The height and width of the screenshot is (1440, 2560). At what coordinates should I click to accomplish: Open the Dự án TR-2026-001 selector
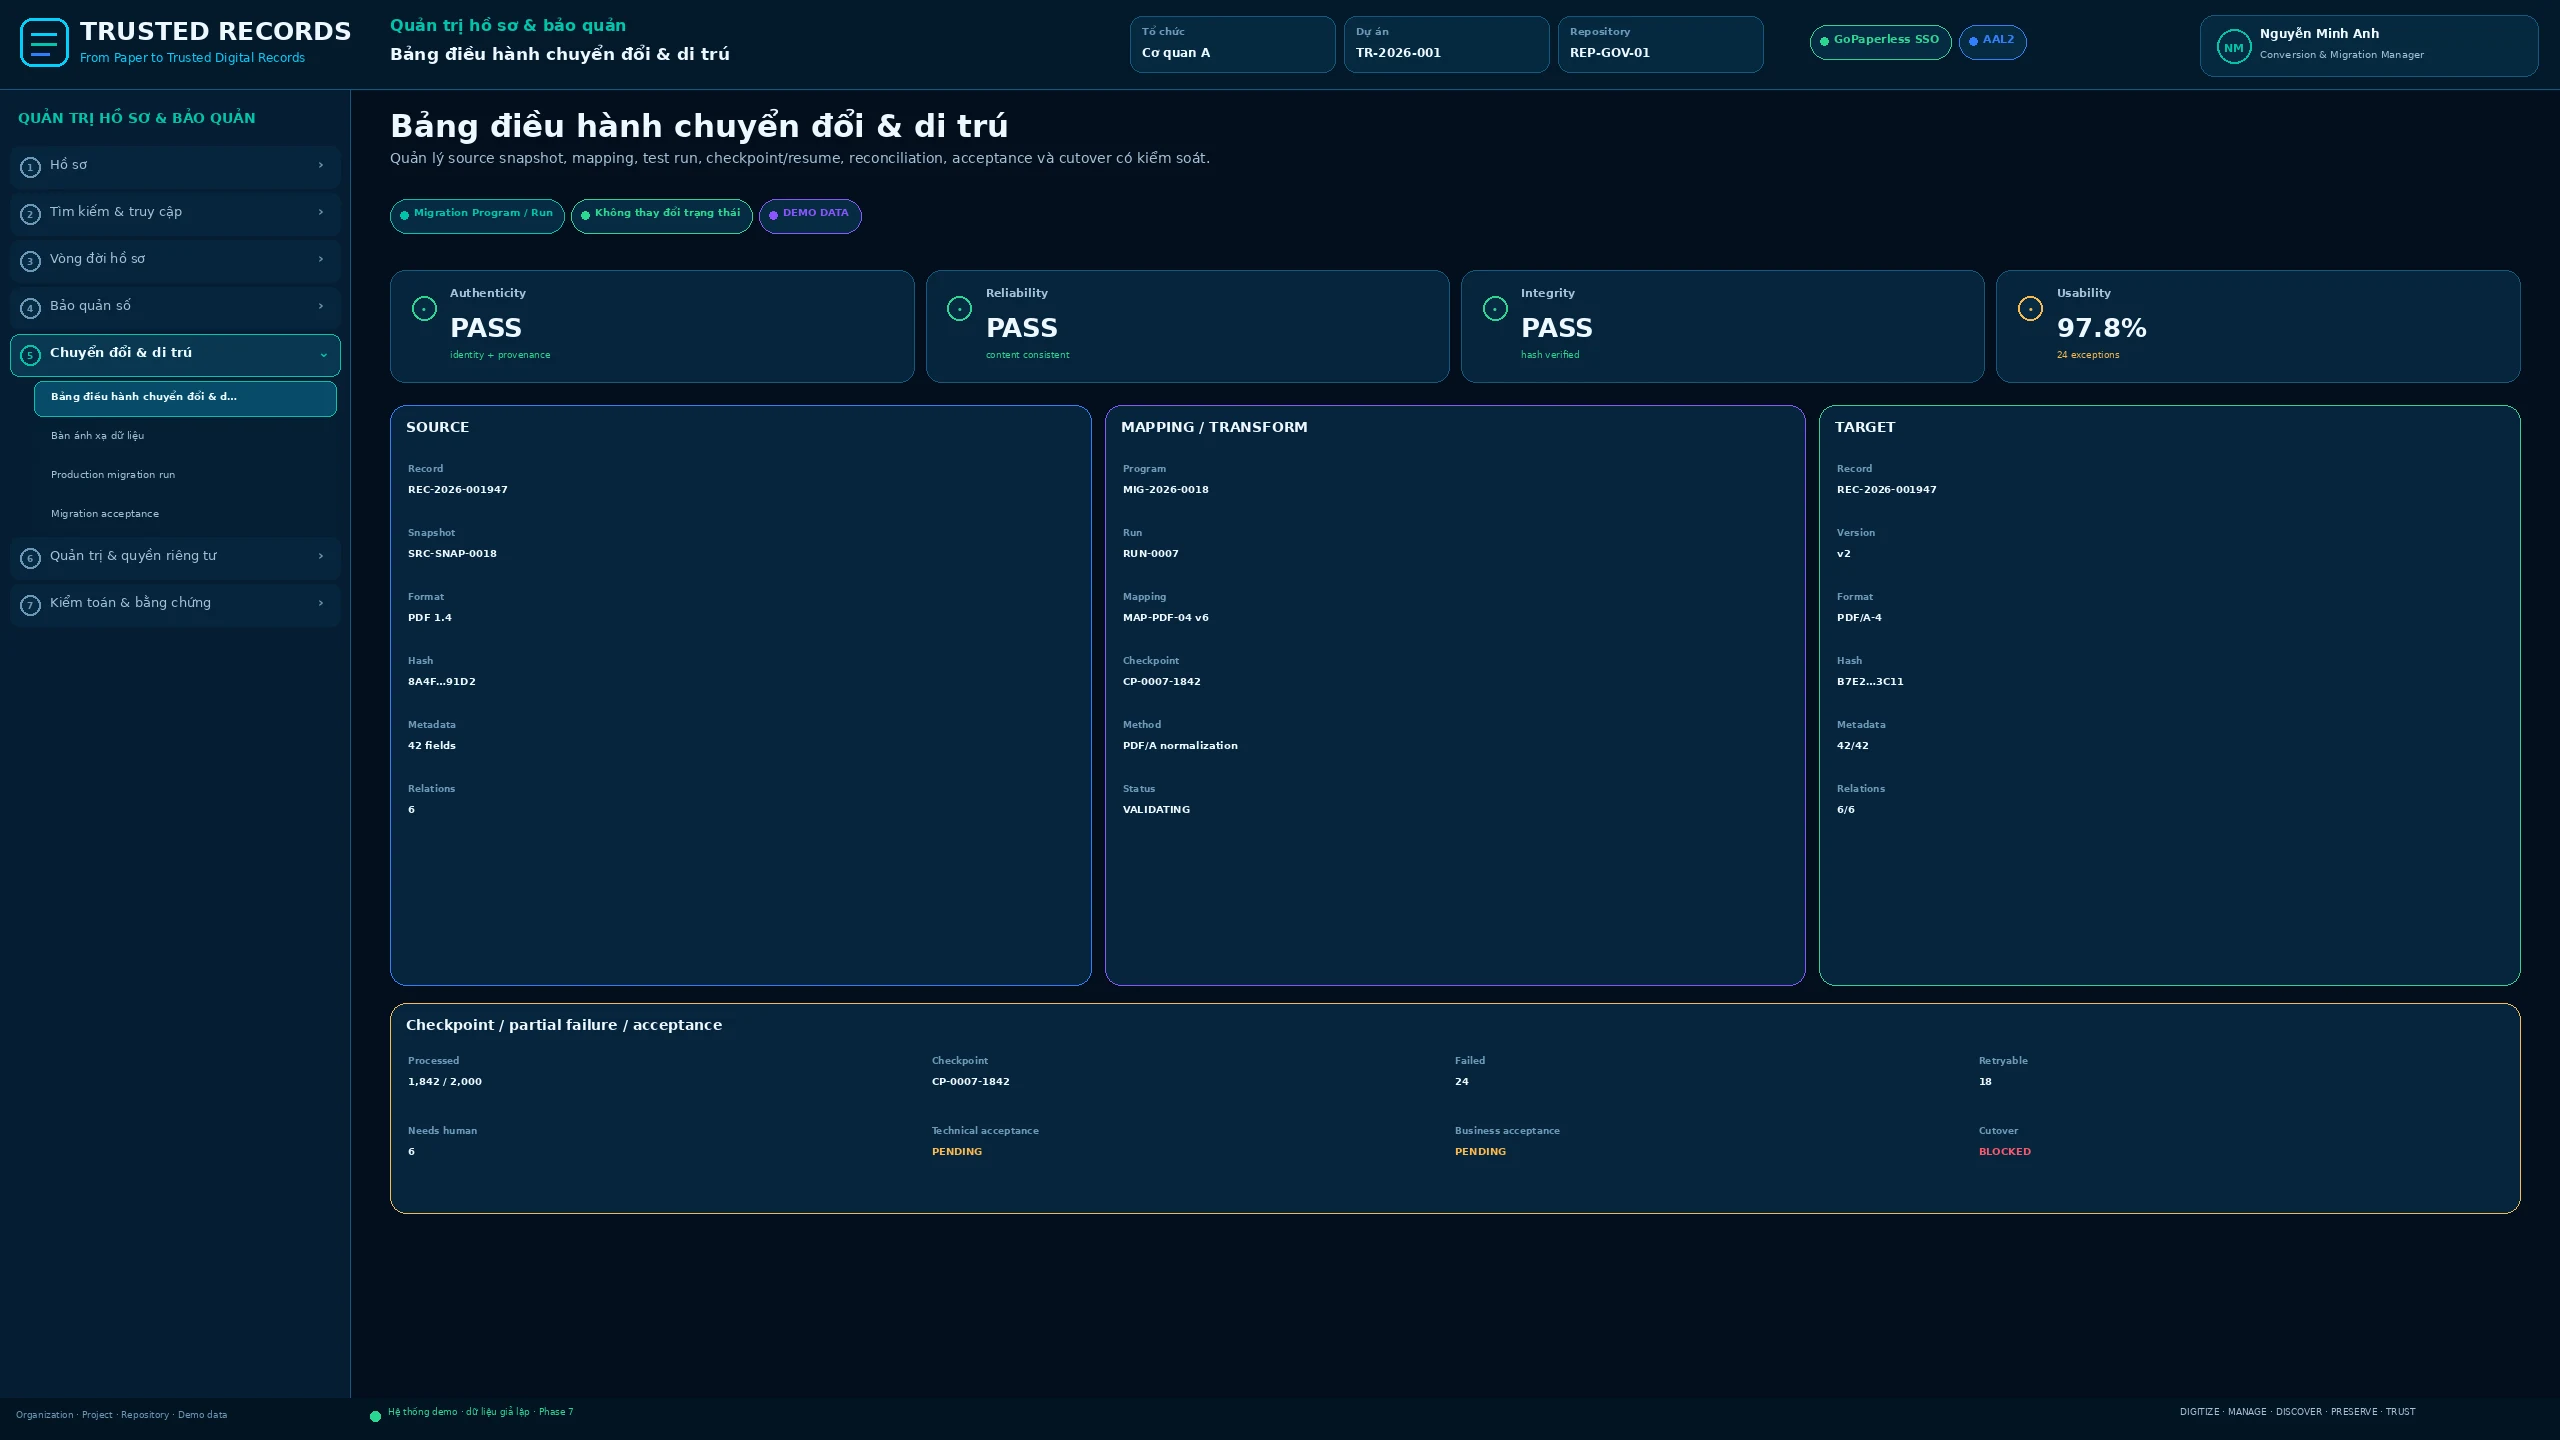tap(1446, 44)
